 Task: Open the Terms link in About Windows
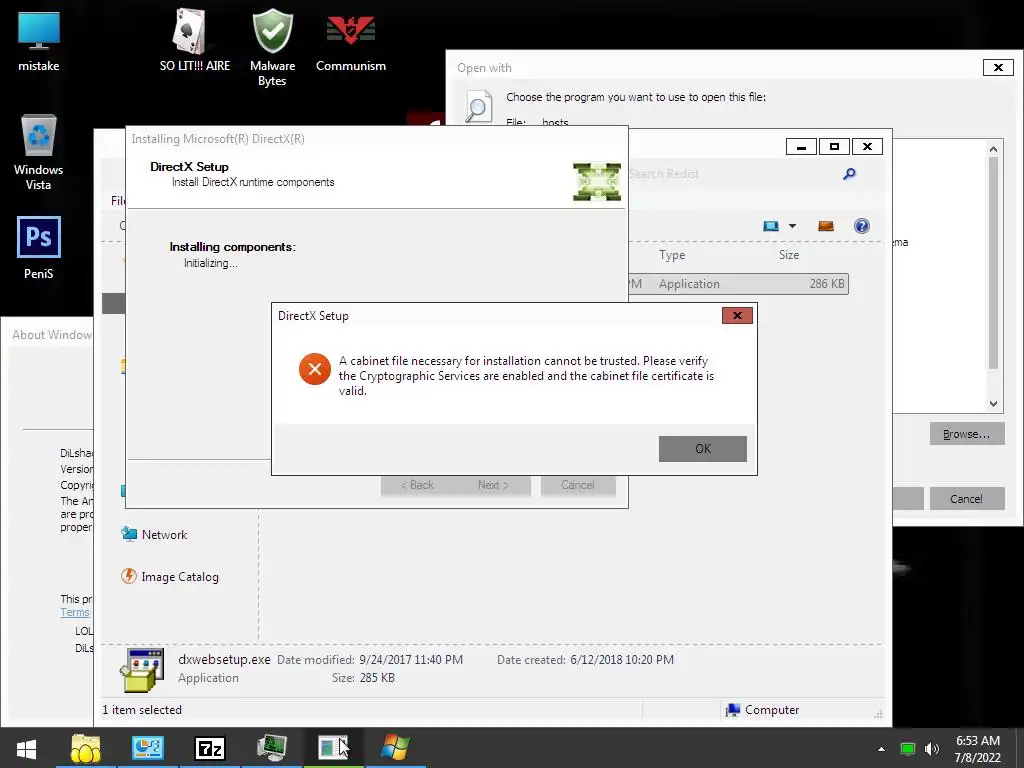pyautogui.click(x=75, y=612)
